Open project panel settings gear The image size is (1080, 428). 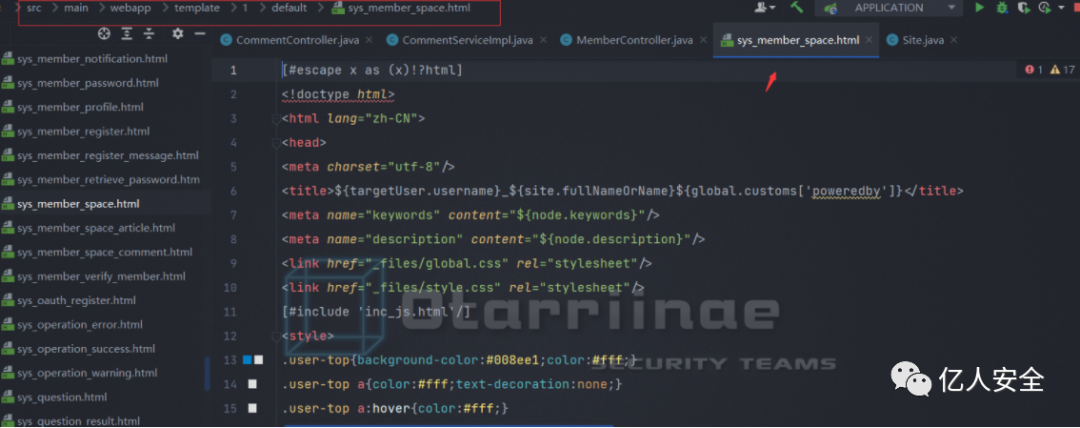178,34
